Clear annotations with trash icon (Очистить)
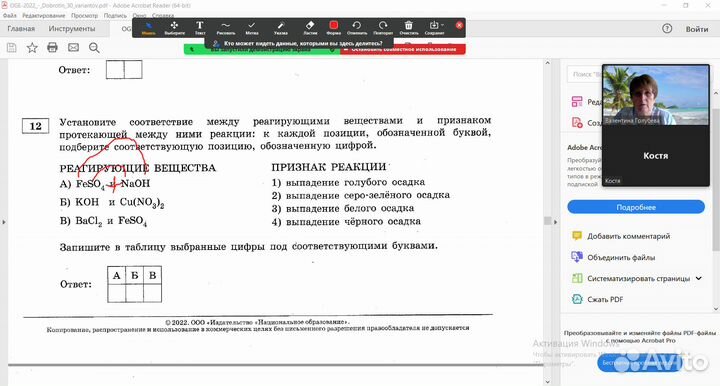 [x=409, y=28]
